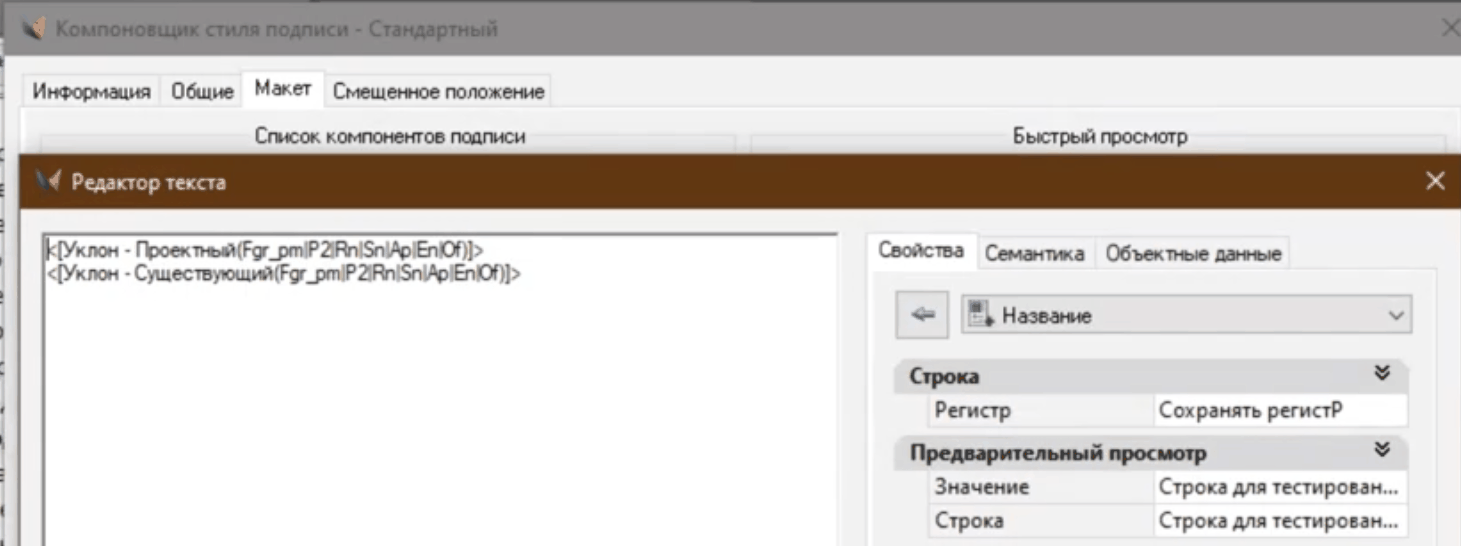The height and width of the screenshot is (546, 1461).
Task: Open the Название properties dropdown
Action: pyautogui.click(x=1186, y=315)
